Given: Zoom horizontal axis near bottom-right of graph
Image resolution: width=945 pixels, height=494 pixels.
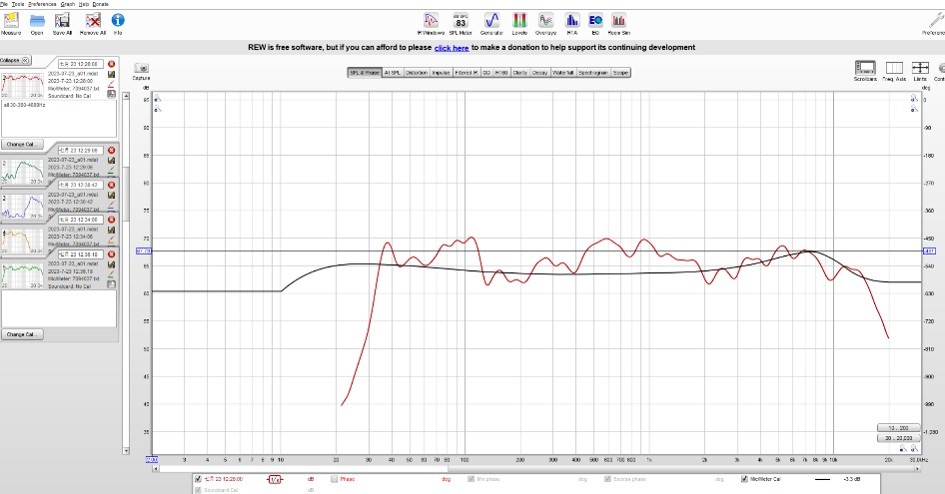Looking at the screenshot, I should [914, 449].
